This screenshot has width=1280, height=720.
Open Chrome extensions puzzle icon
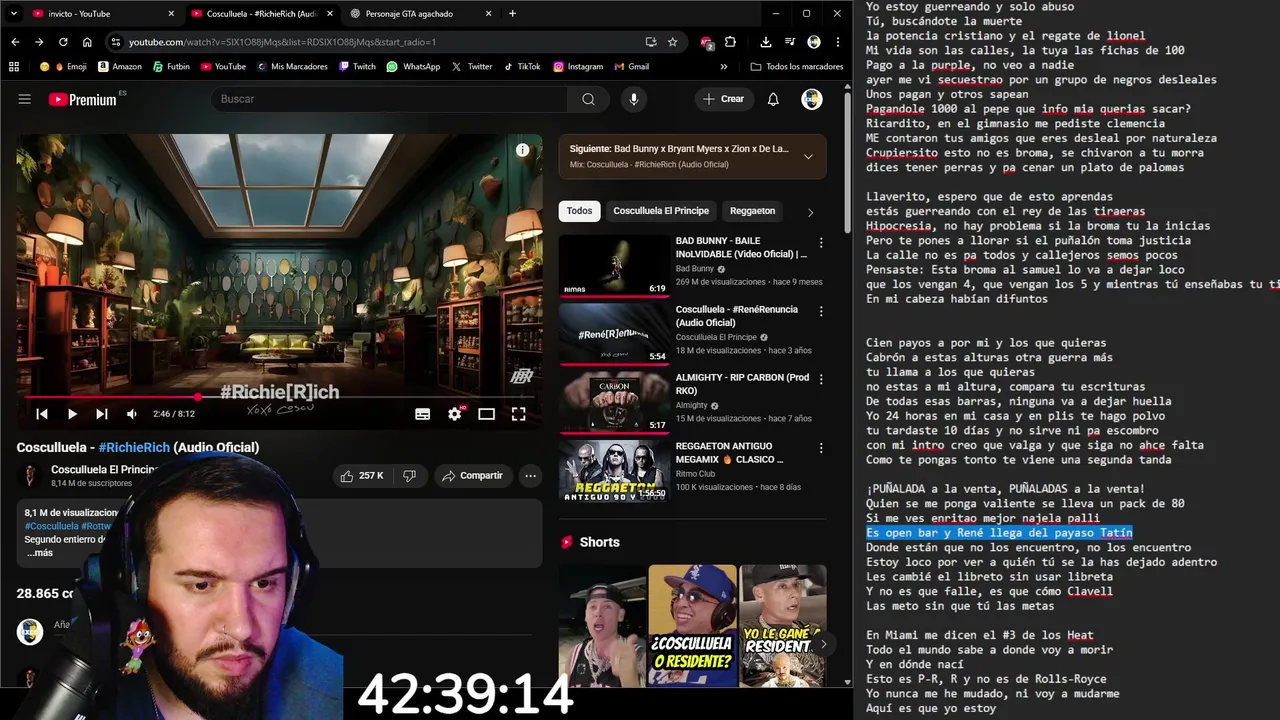730,42
